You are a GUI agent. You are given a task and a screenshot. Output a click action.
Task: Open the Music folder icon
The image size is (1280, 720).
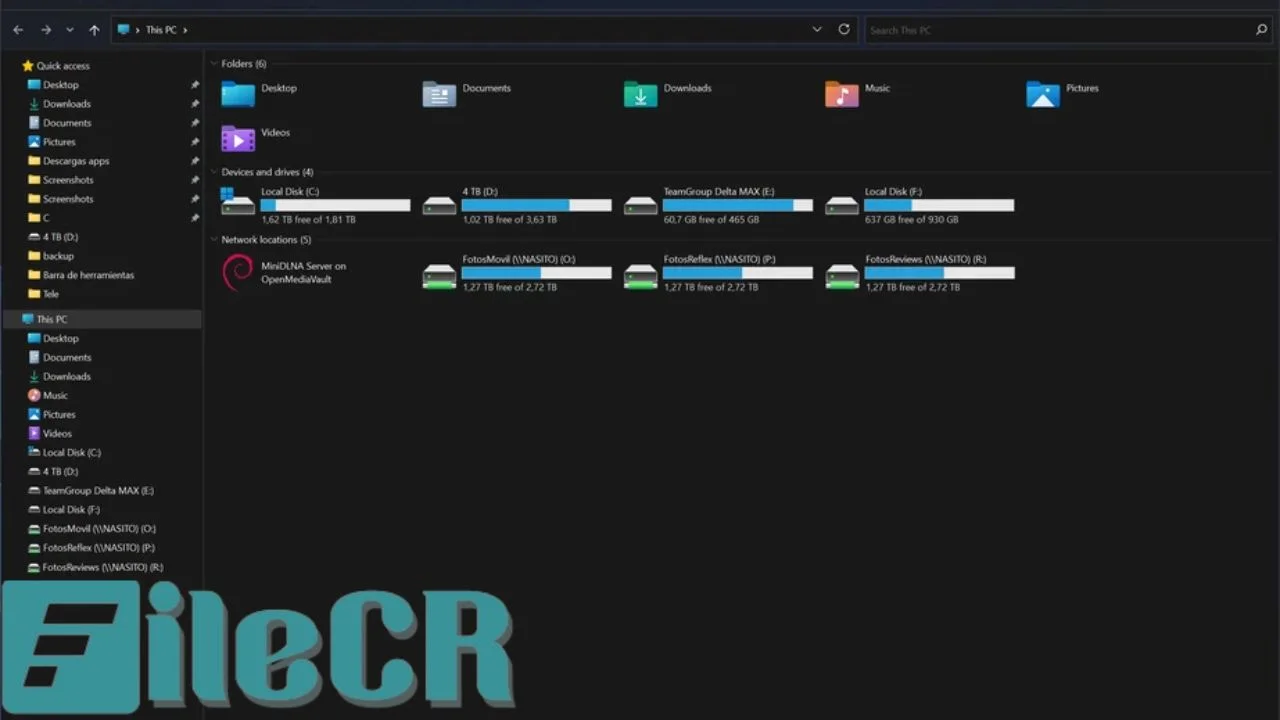[x=842, y=94]
